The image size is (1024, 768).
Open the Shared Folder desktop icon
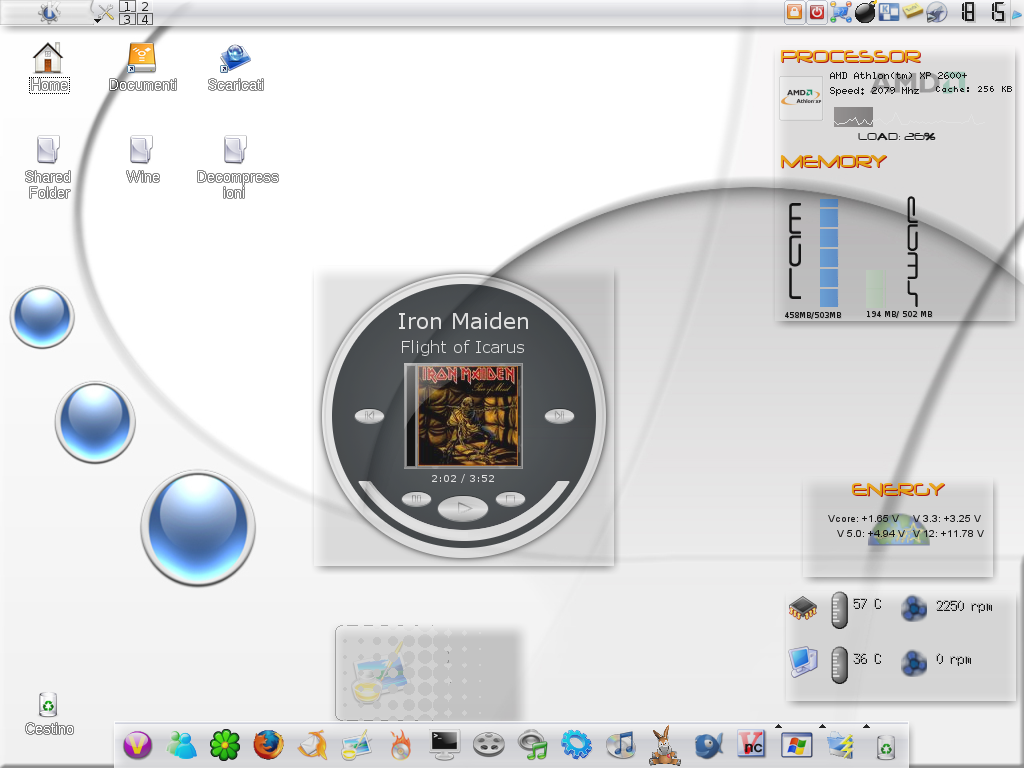[x=48, y=167]
